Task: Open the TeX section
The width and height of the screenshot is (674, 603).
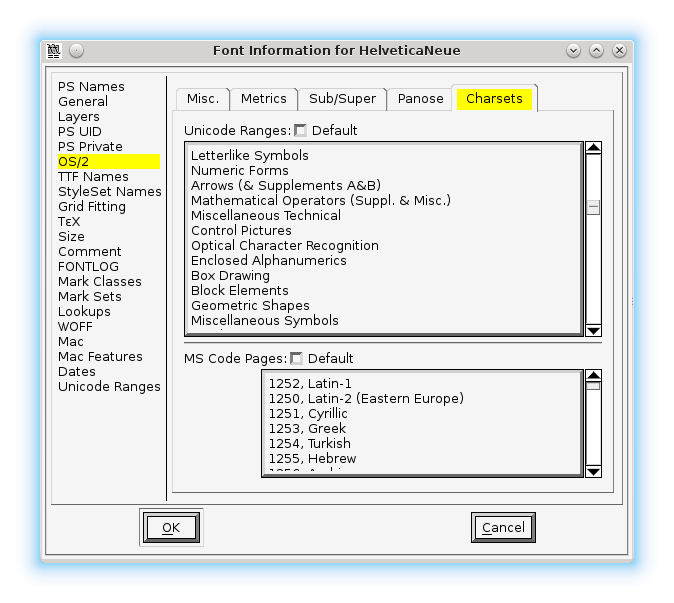Action: (x=69, y=222)
